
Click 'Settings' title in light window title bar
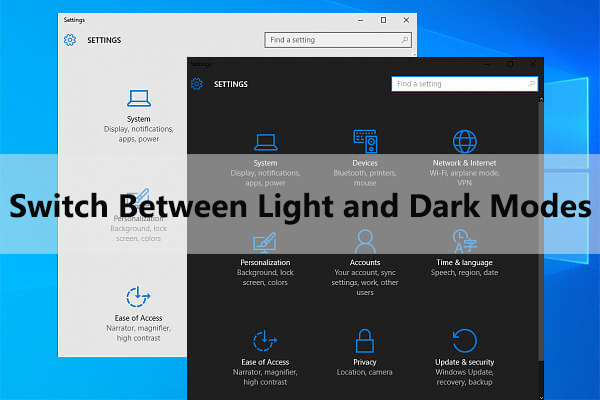(x=74, y=20)
